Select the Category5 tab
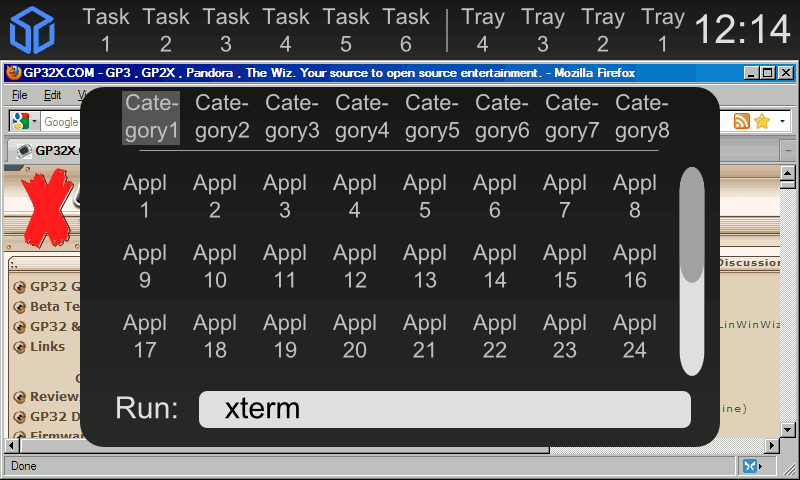This screenshot has height=480, width=800. (x=432, y=116)
